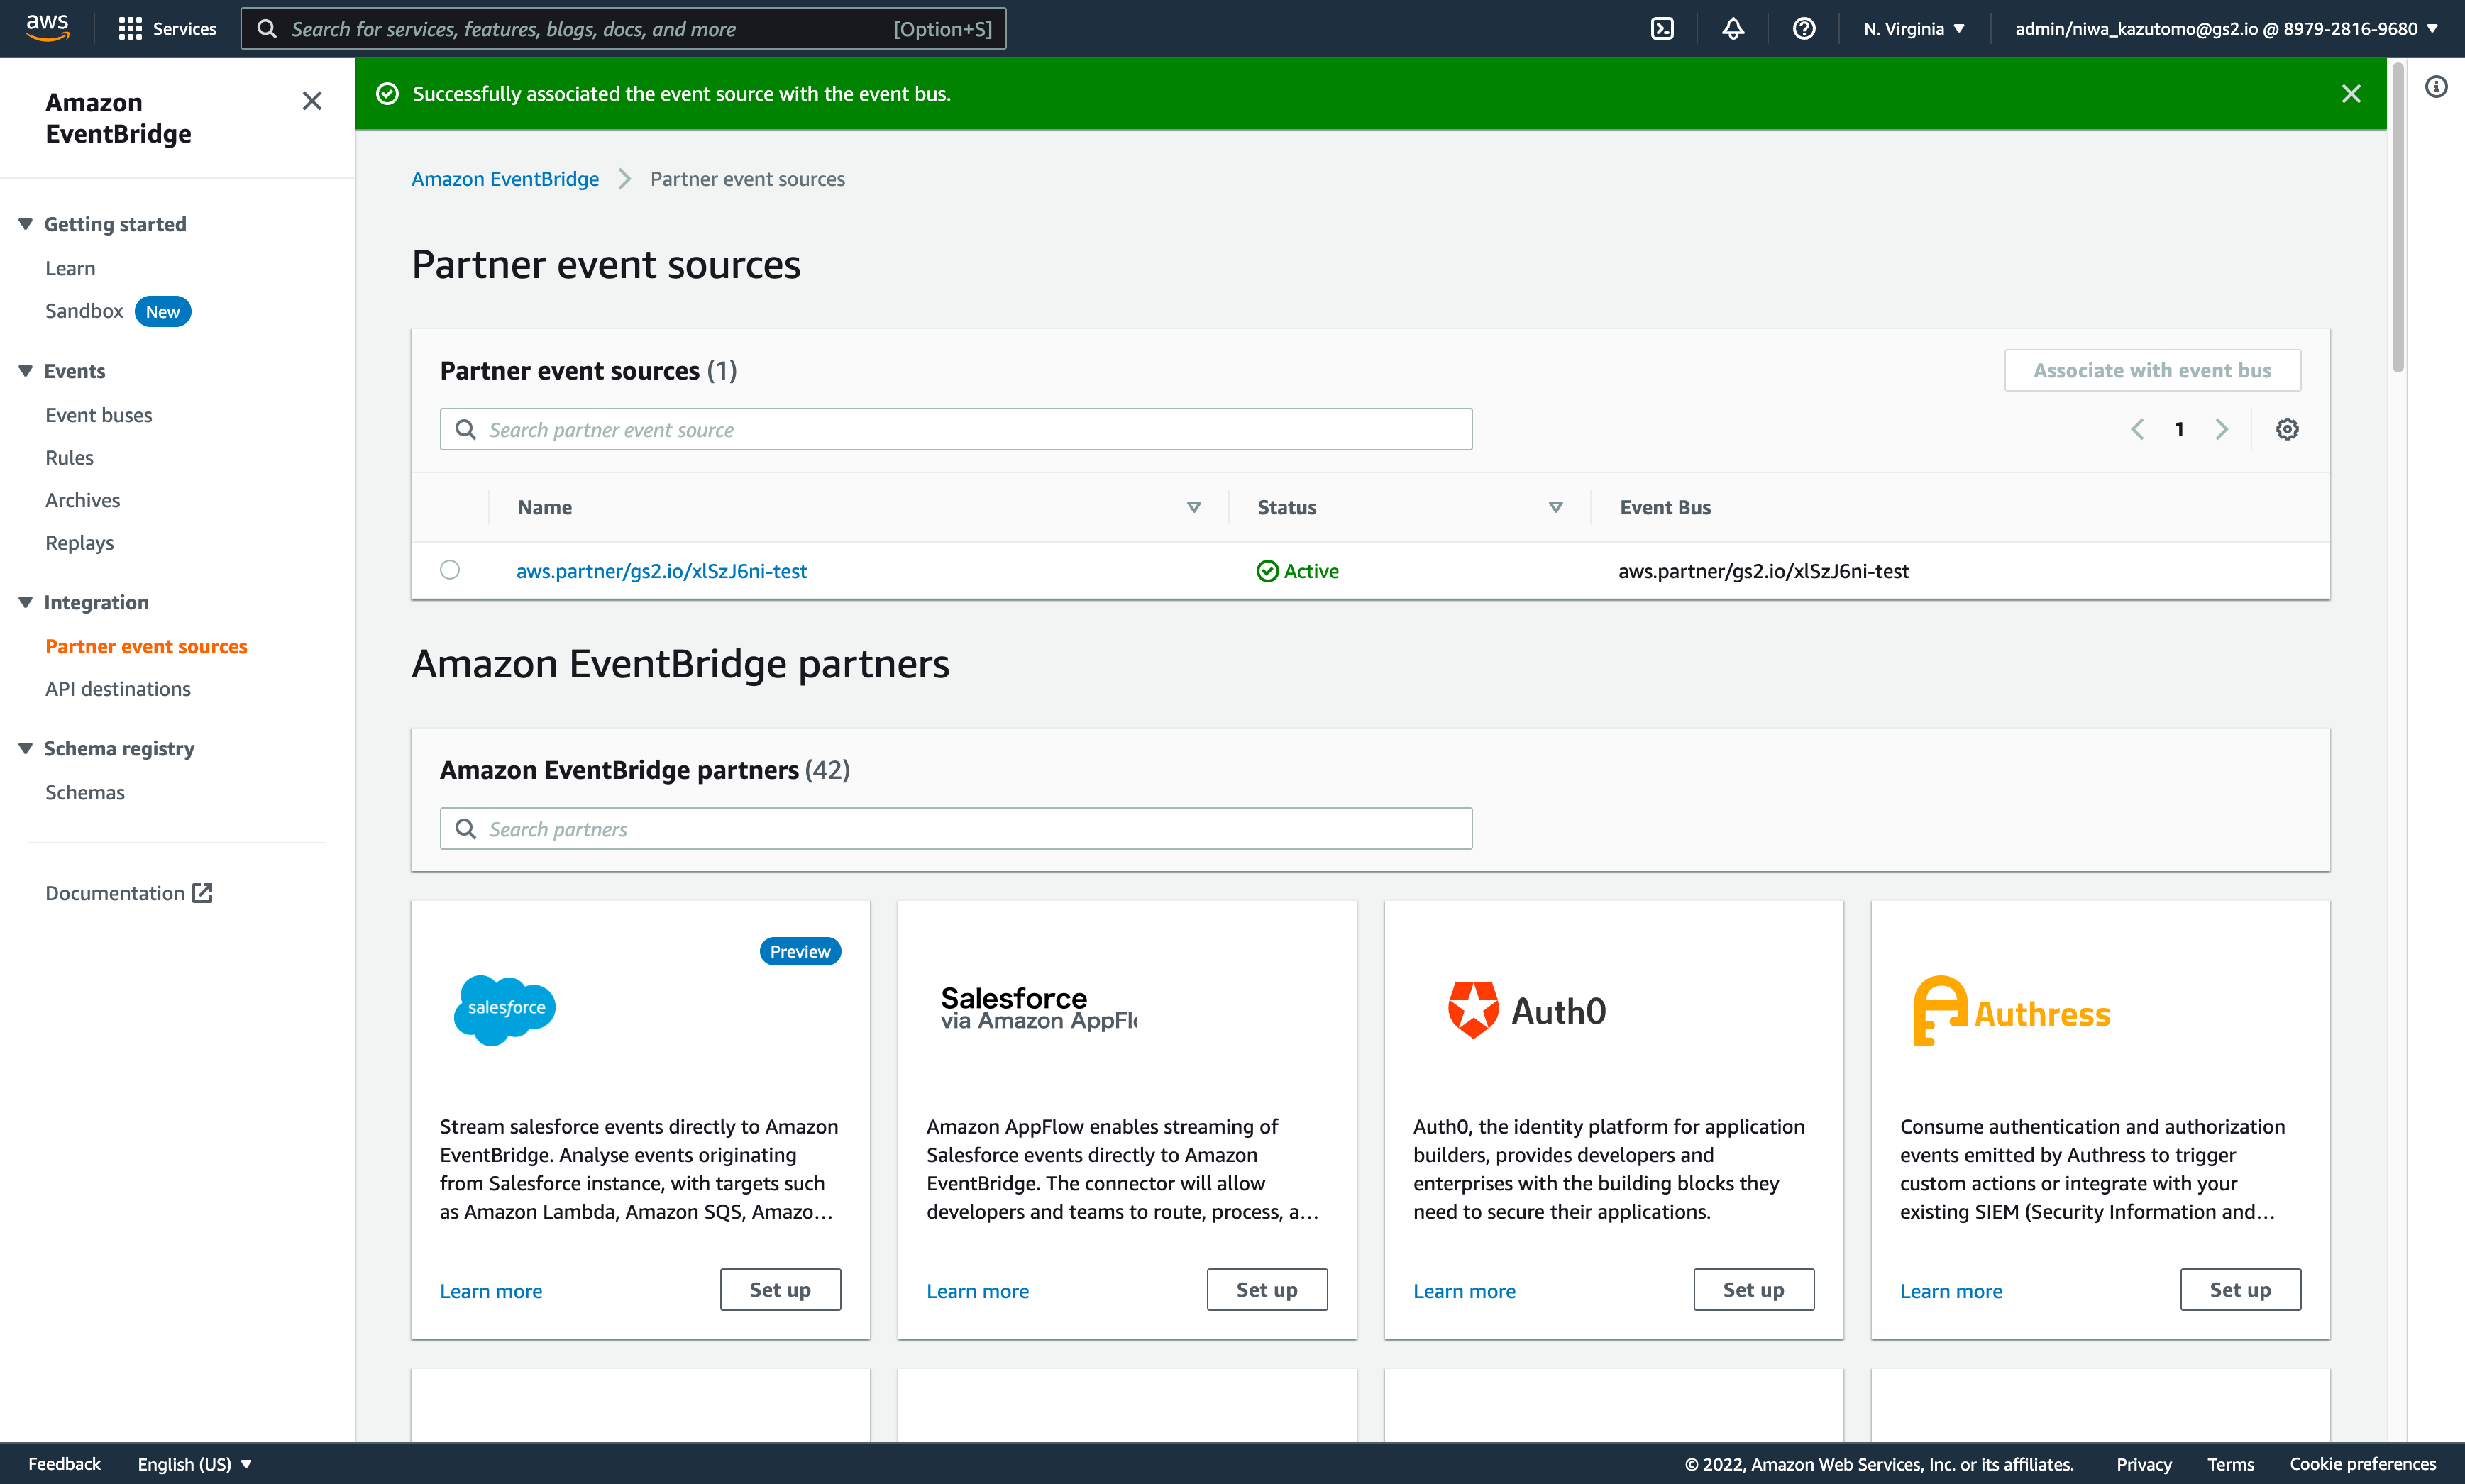Sort by the Status column

[x=1555, y=507]
